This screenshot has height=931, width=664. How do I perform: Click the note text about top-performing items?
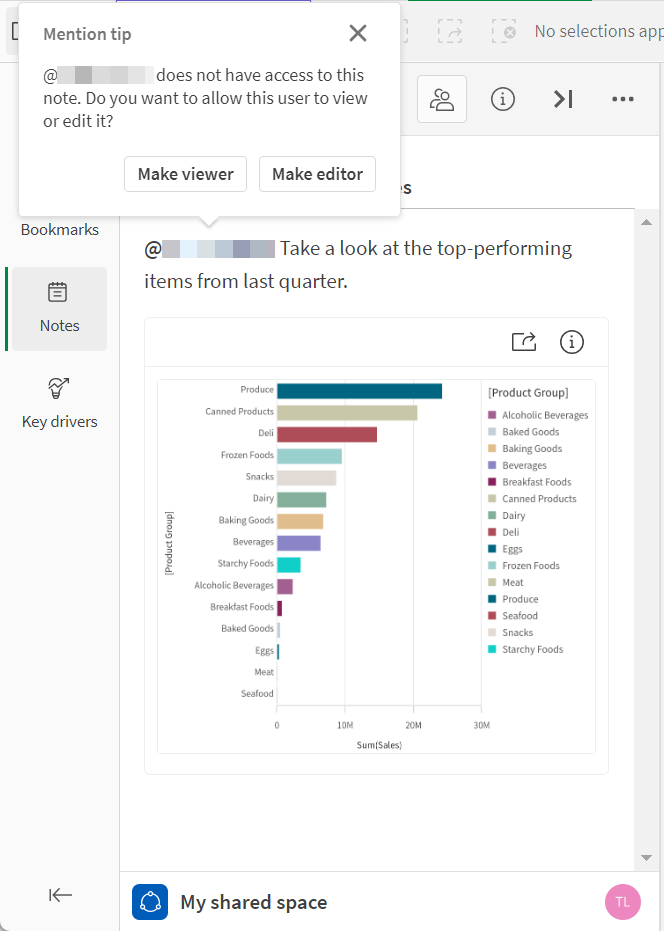[358, 264]
